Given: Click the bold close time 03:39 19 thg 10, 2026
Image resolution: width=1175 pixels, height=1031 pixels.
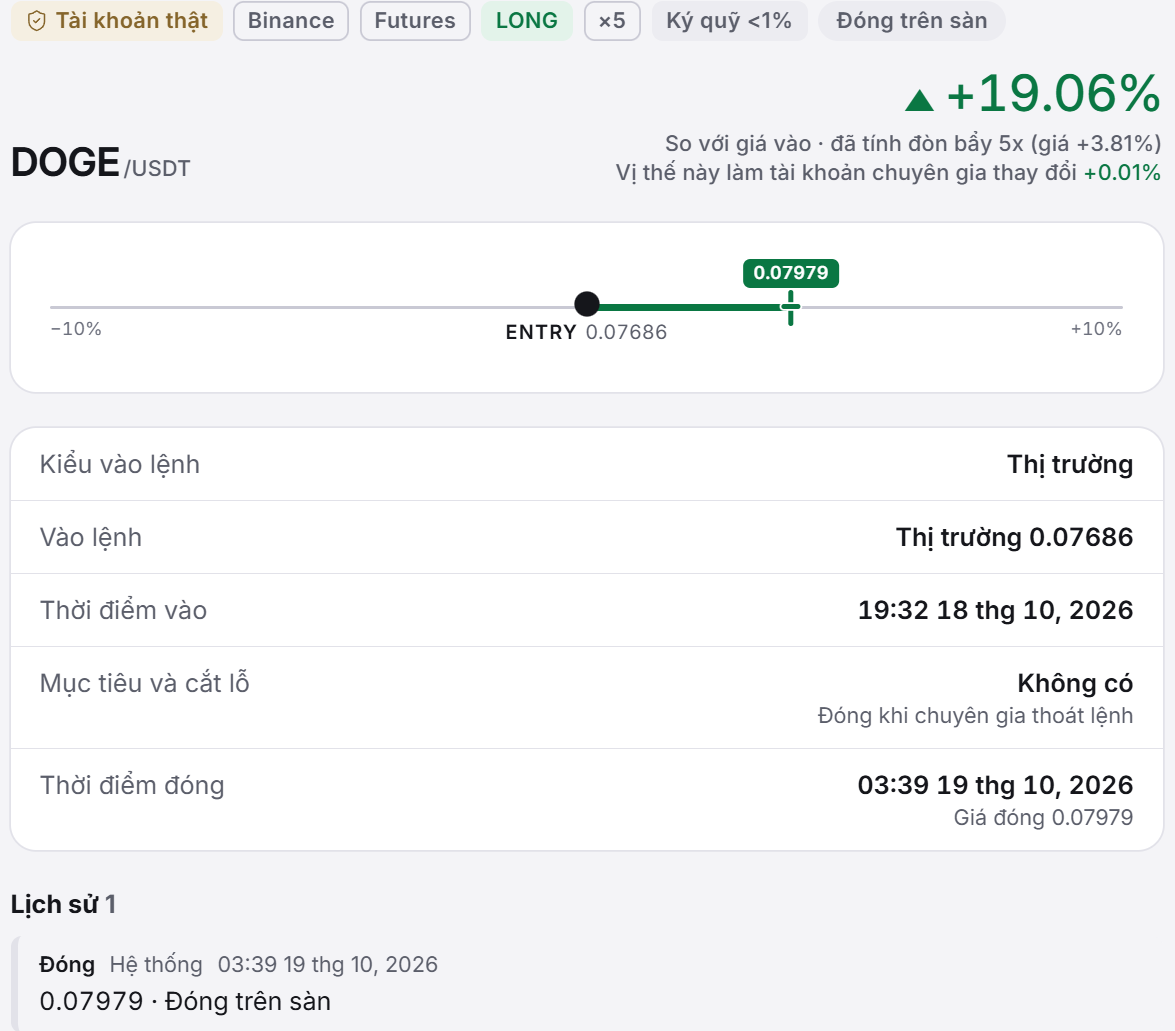Looking at the screenshot, I should [x=995, y=785].
